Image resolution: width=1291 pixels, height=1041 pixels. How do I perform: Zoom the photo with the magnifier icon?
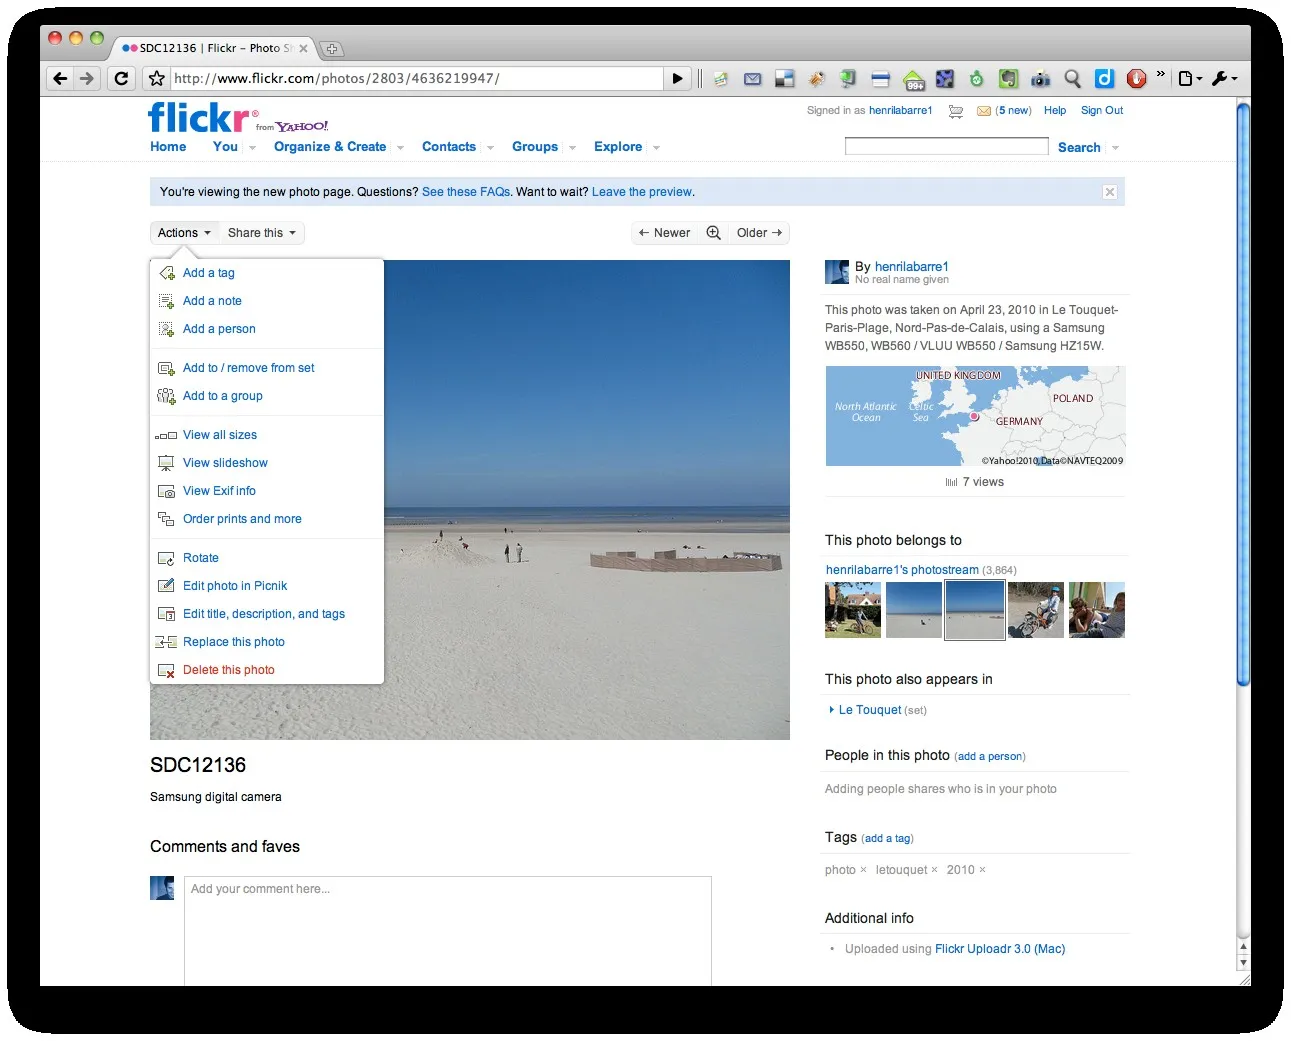pos(714,233)
